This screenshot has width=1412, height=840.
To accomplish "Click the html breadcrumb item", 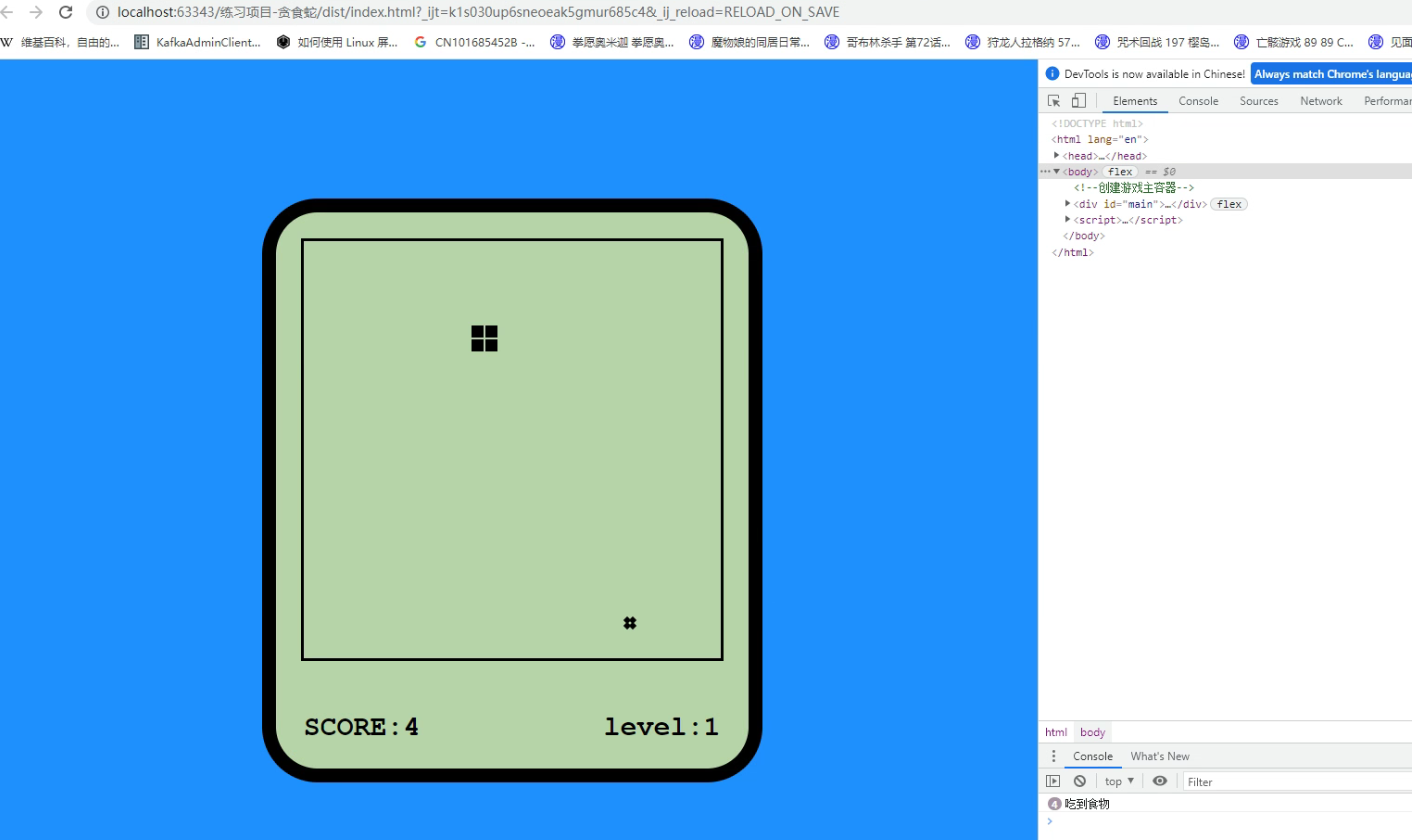I will 1056,732.
